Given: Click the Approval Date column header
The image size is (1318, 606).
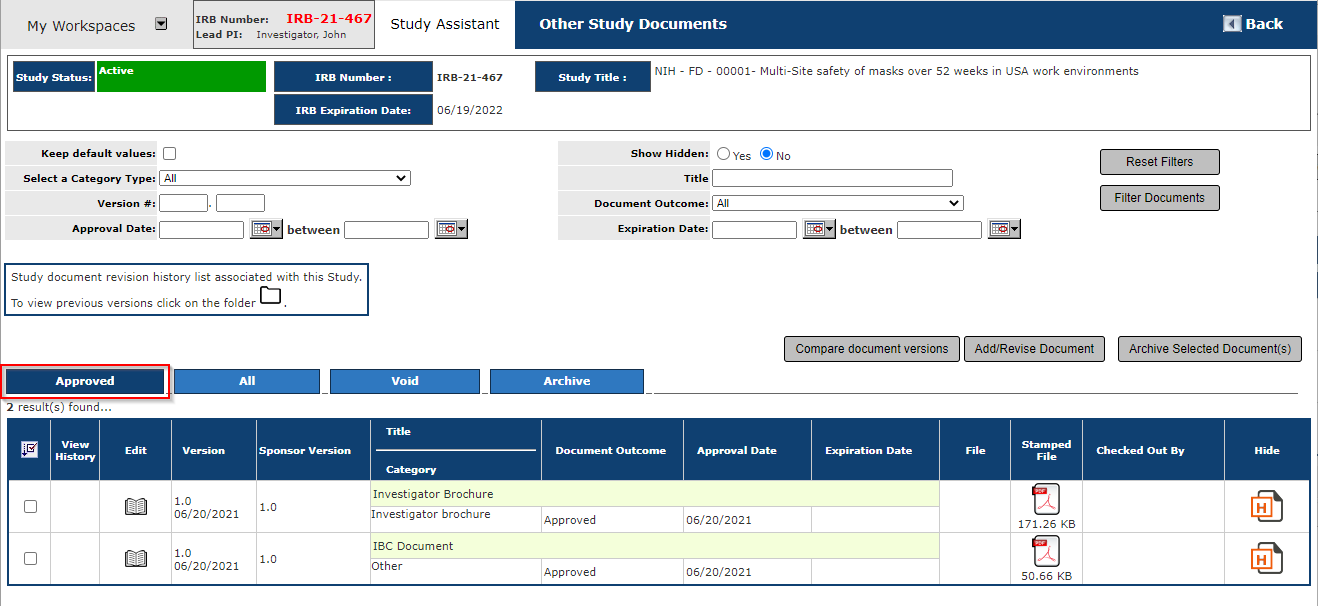Looking at the screenshot, I should (737, 451).
